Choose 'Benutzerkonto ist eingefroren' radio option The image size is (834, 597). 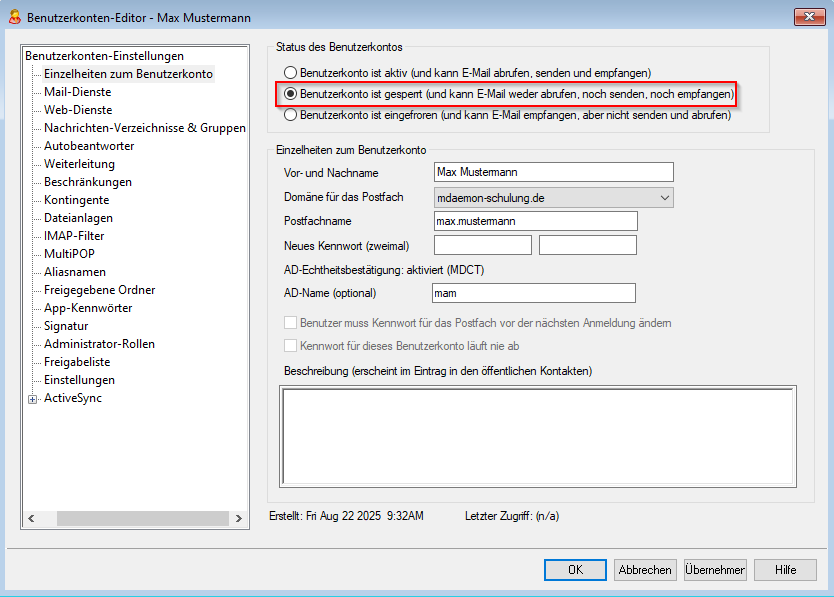pos(291,115)
